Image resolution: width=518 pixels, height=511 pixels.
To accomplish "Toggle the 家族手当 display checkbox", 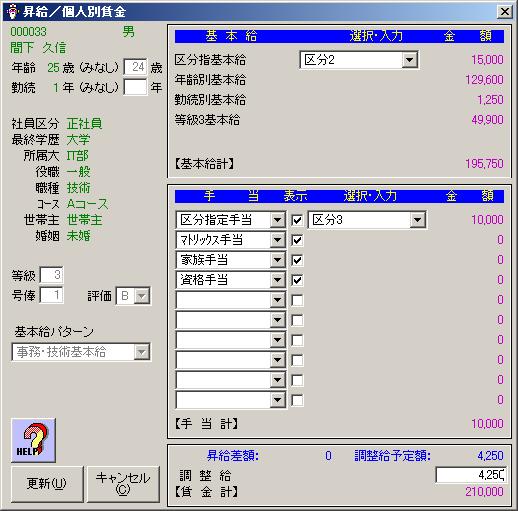I will [297, 260].
